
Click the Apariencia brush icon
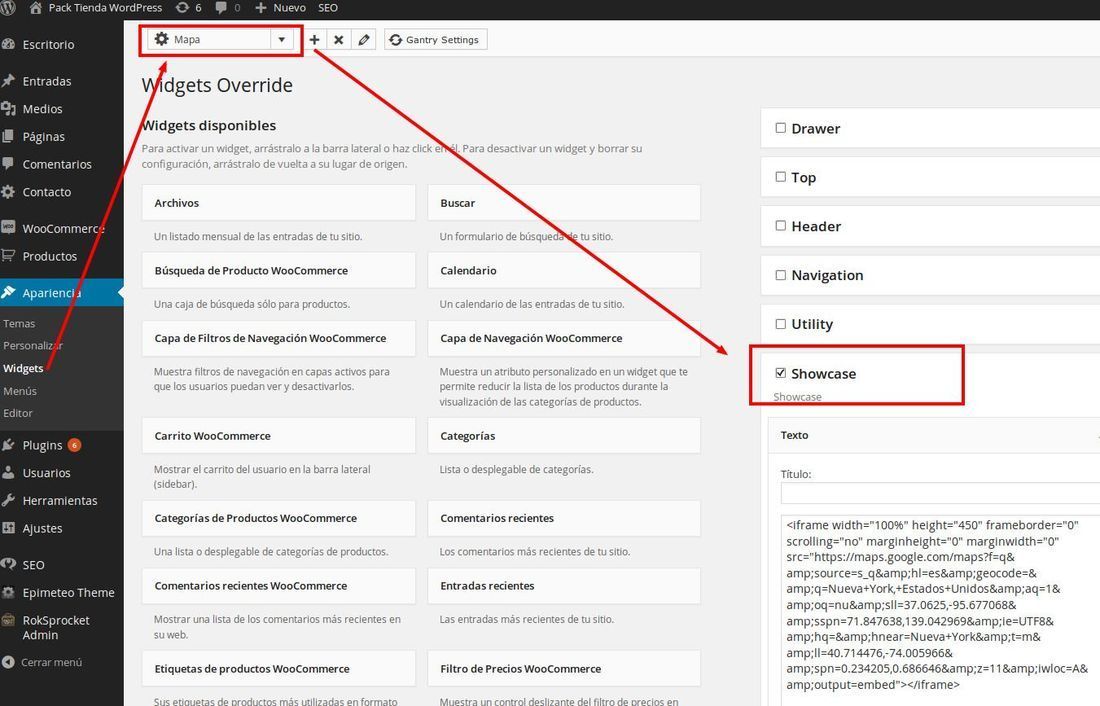8,292
